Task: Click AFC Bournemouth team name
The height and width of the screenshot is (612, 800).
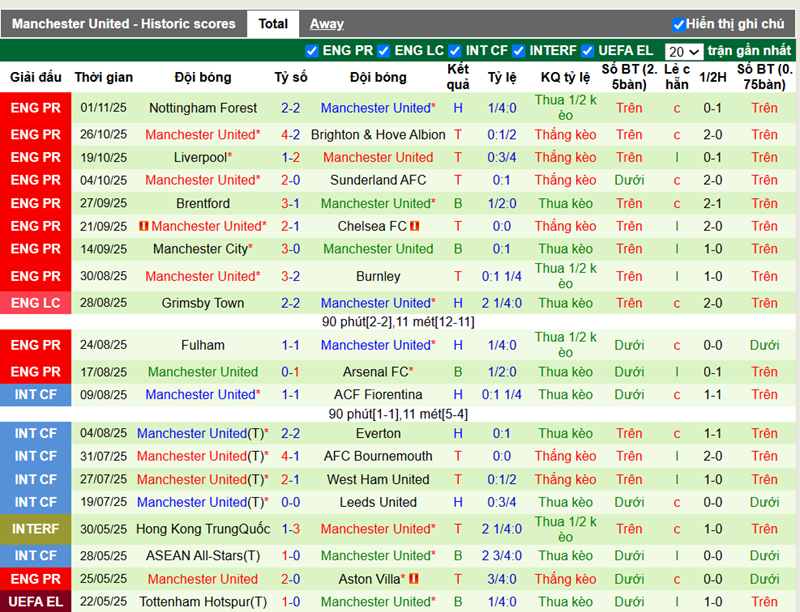Action: tap(378, 456)
